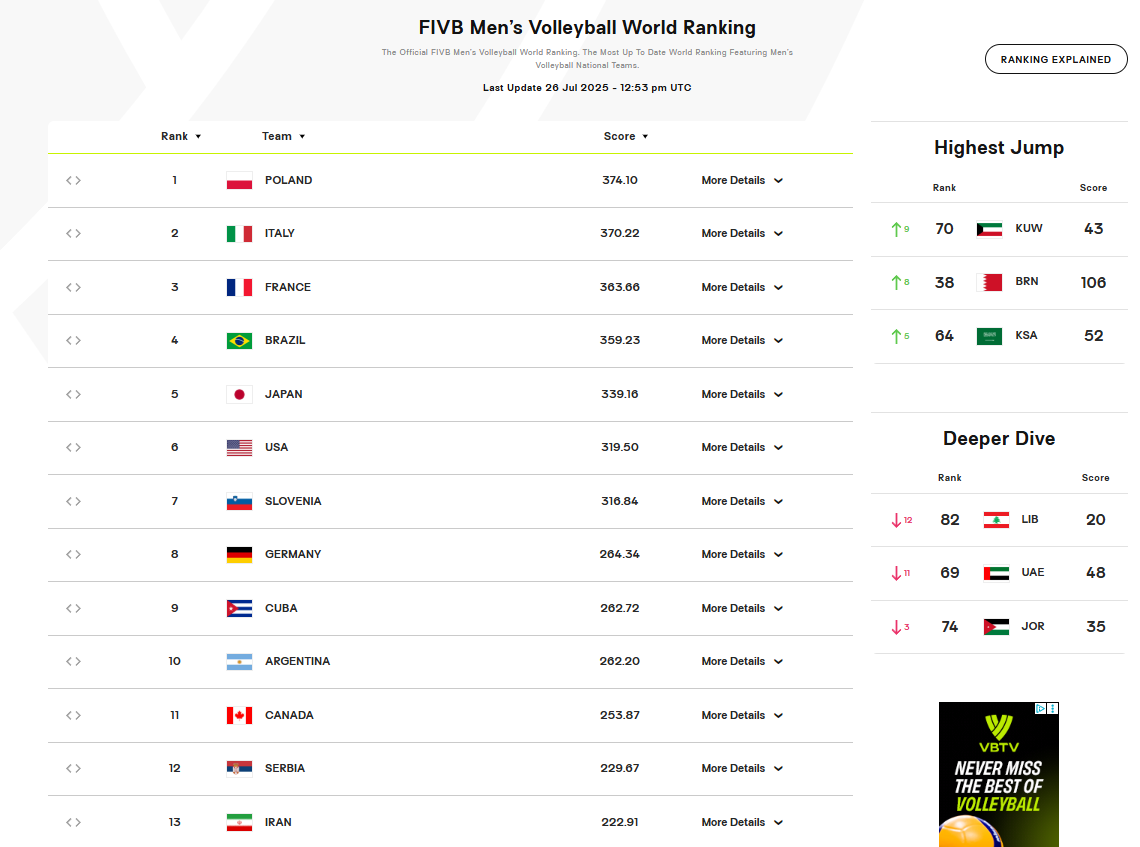The image size is (1140, 847).
Task: Click the Canada flag icon
Action: pos(239,716)
